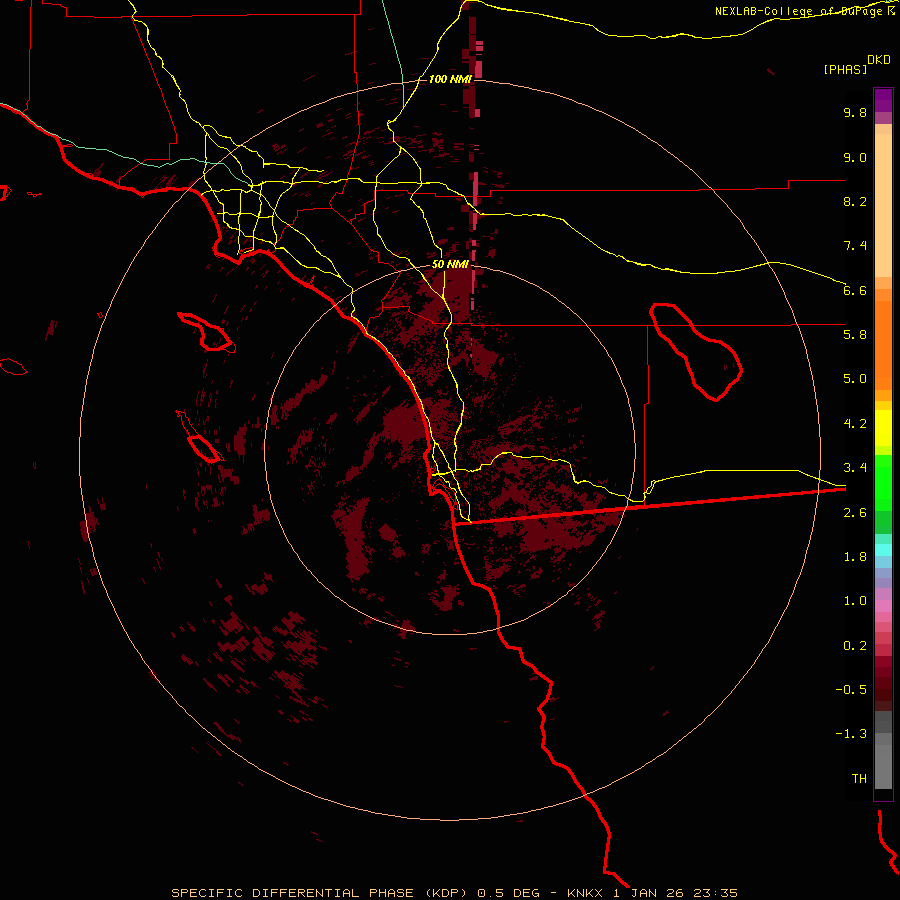Viewport: 900px width, 900px height.
Task: Click the 5.8 scale value
Action: click(x=855, y=335)
